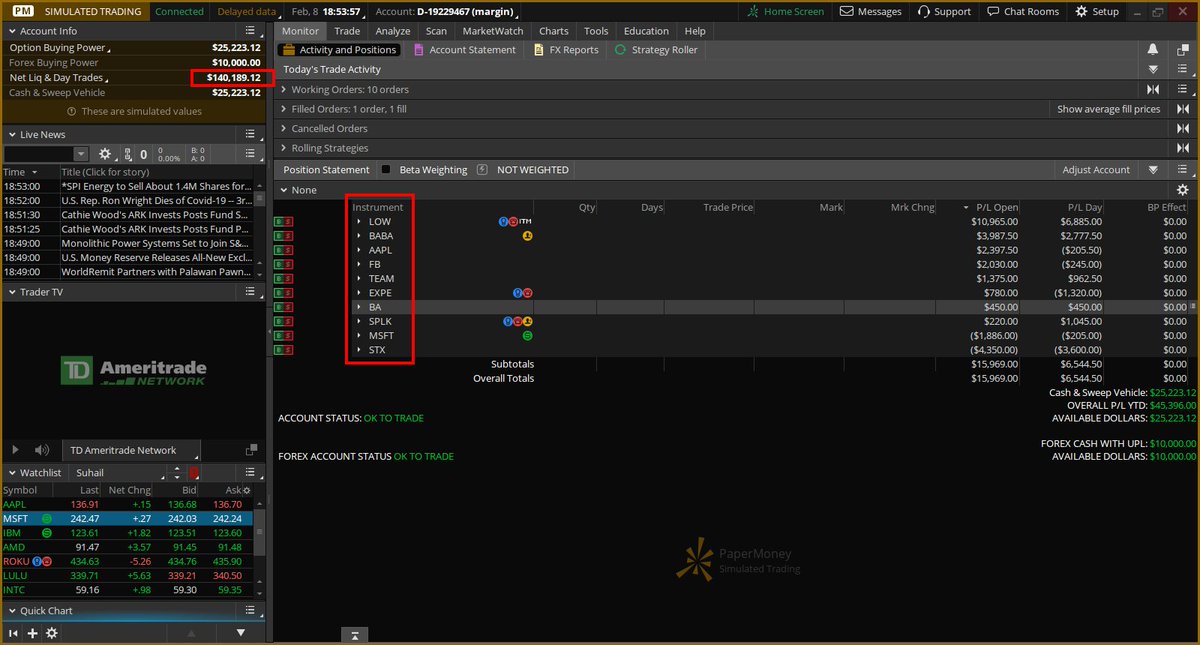The height and width of the screenshot is (645, 1200).
Task: Open the TD Ameritrade Network channel dropdown
Action: (x=131, y=451)
